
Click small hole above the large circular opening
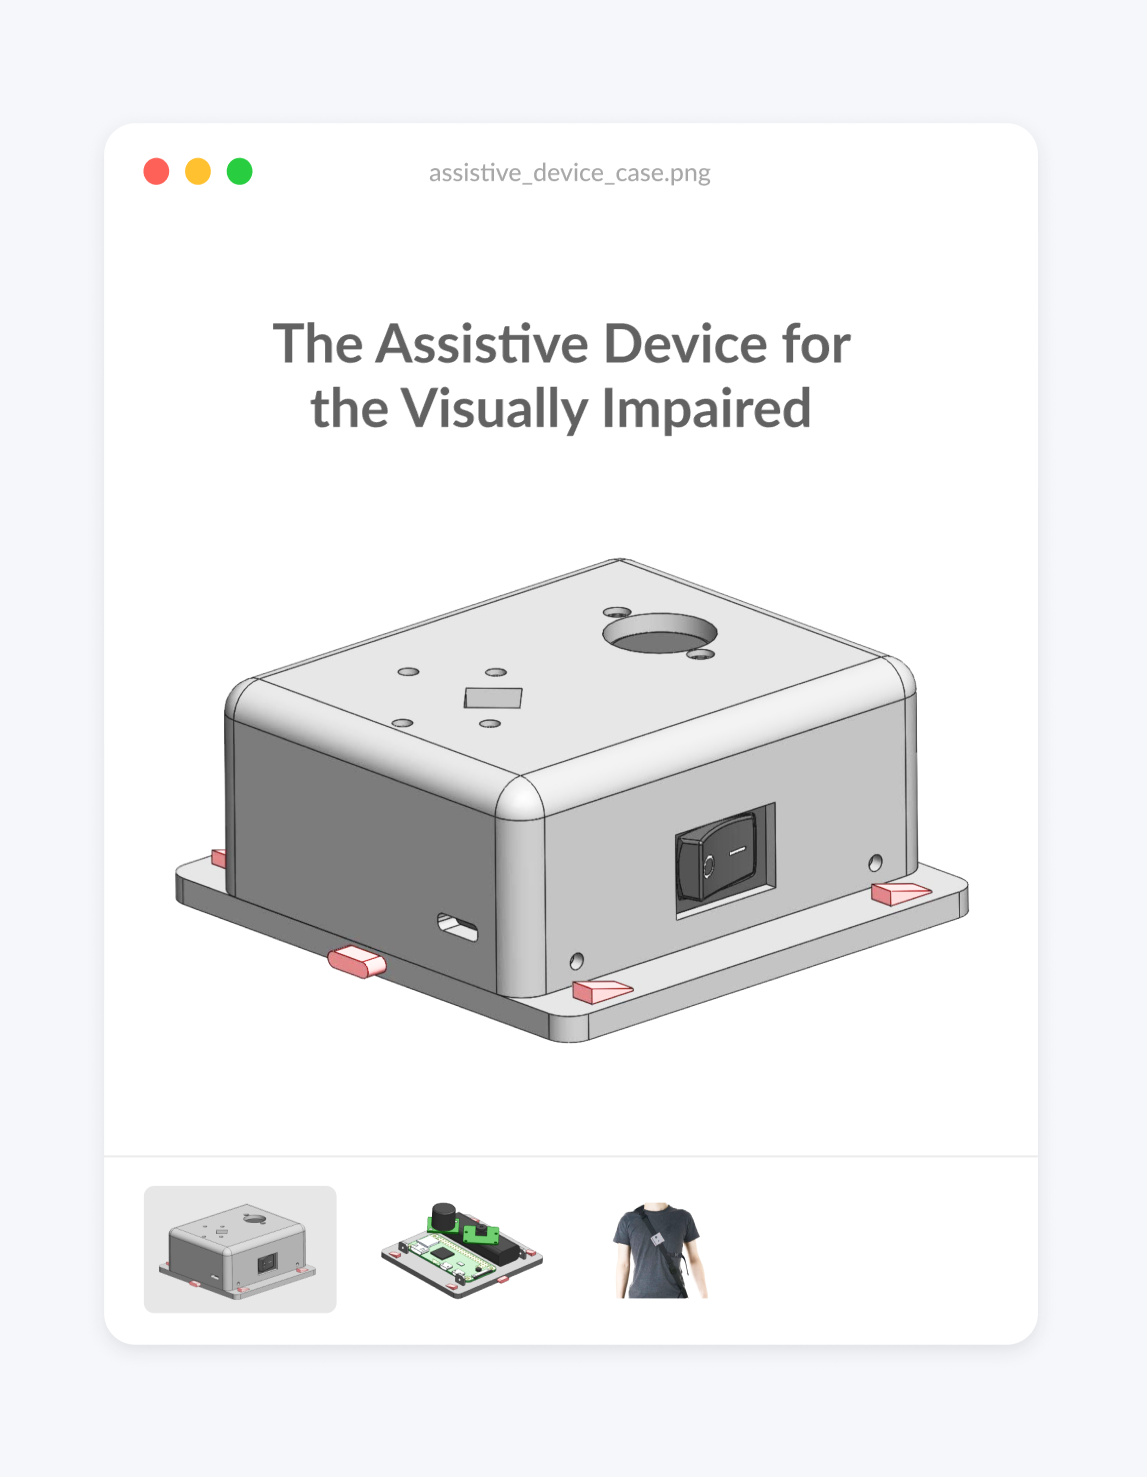pos(617,611)
